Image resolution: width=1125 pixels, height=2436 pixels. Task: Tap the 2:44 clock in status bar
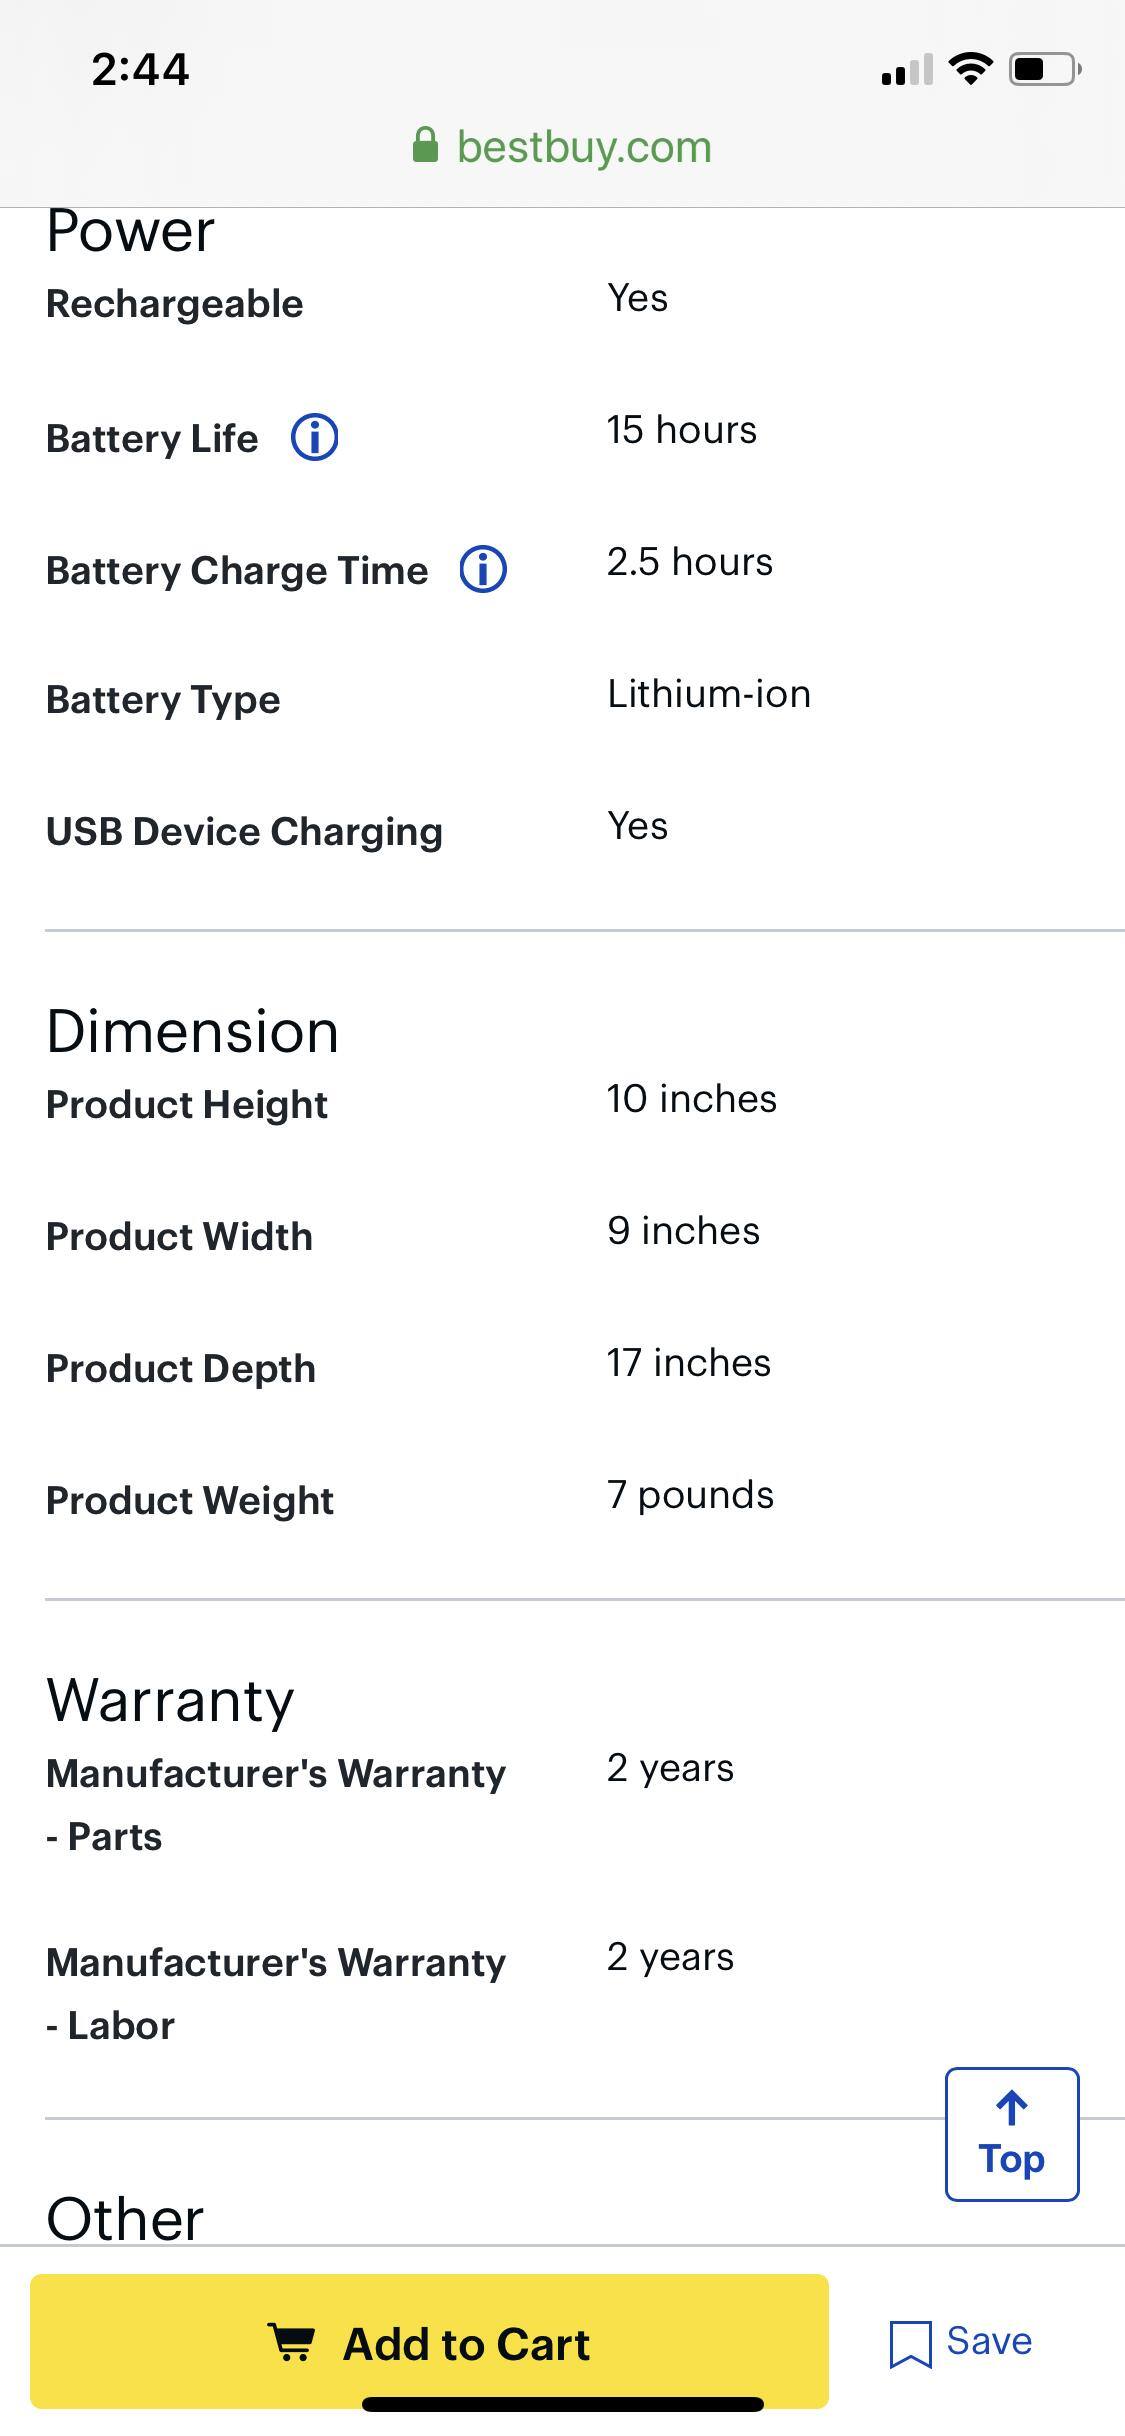tap(140, 69)
